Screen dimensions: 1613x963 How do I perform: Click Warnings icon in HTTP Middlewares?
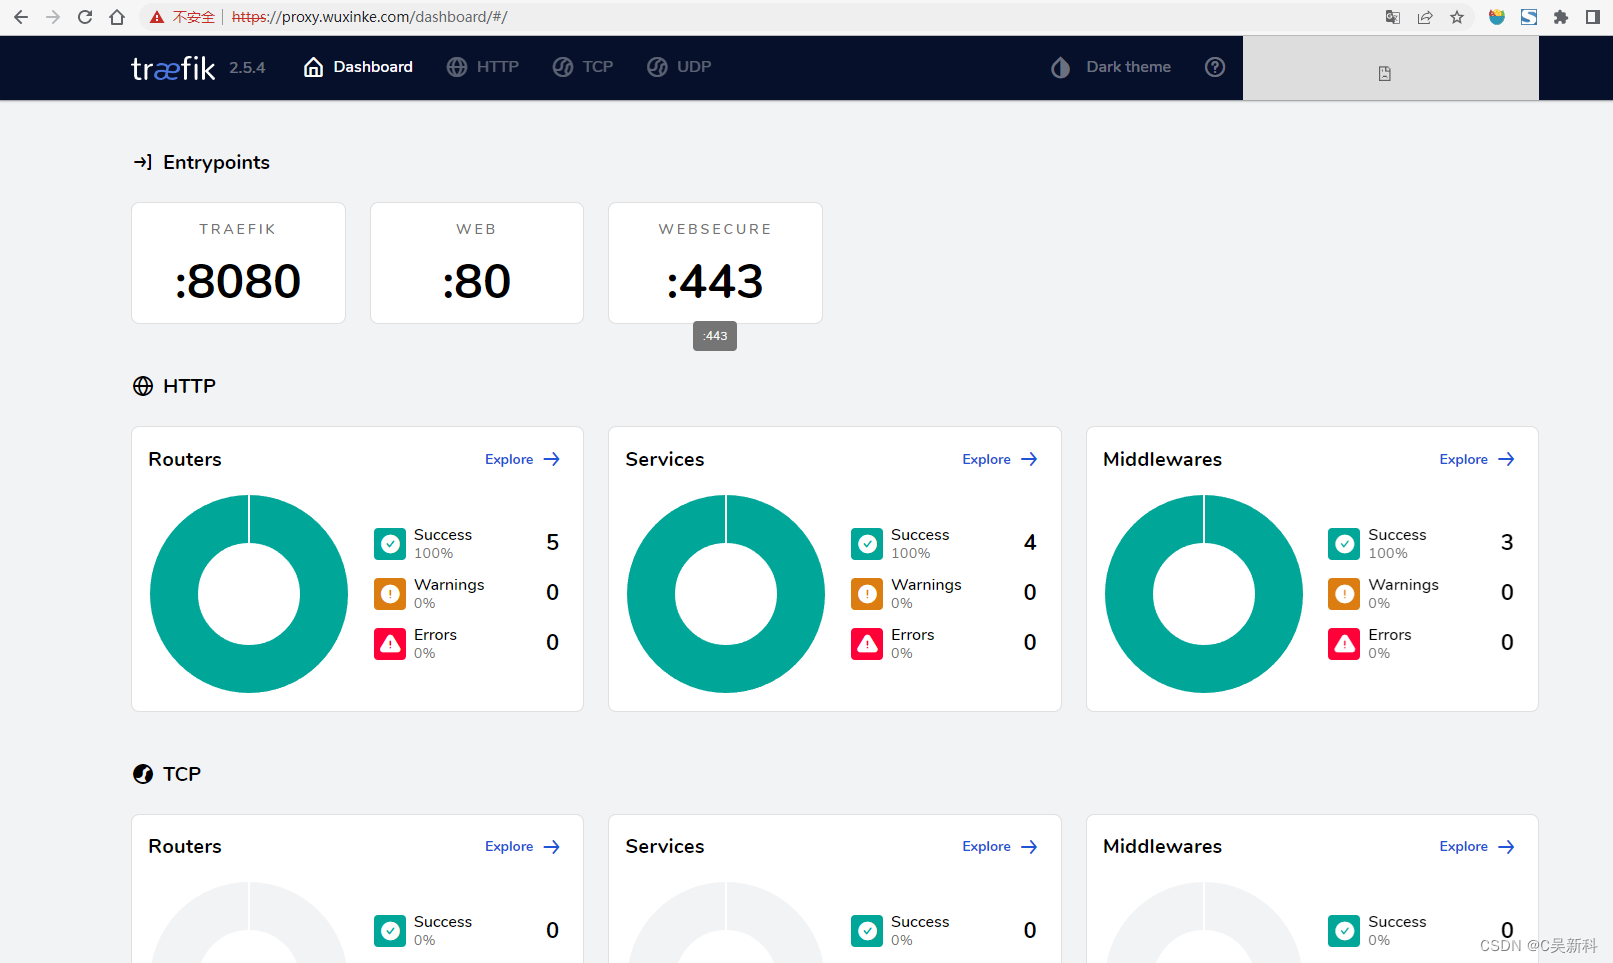pyautogui.click(x=1344, y=594)
